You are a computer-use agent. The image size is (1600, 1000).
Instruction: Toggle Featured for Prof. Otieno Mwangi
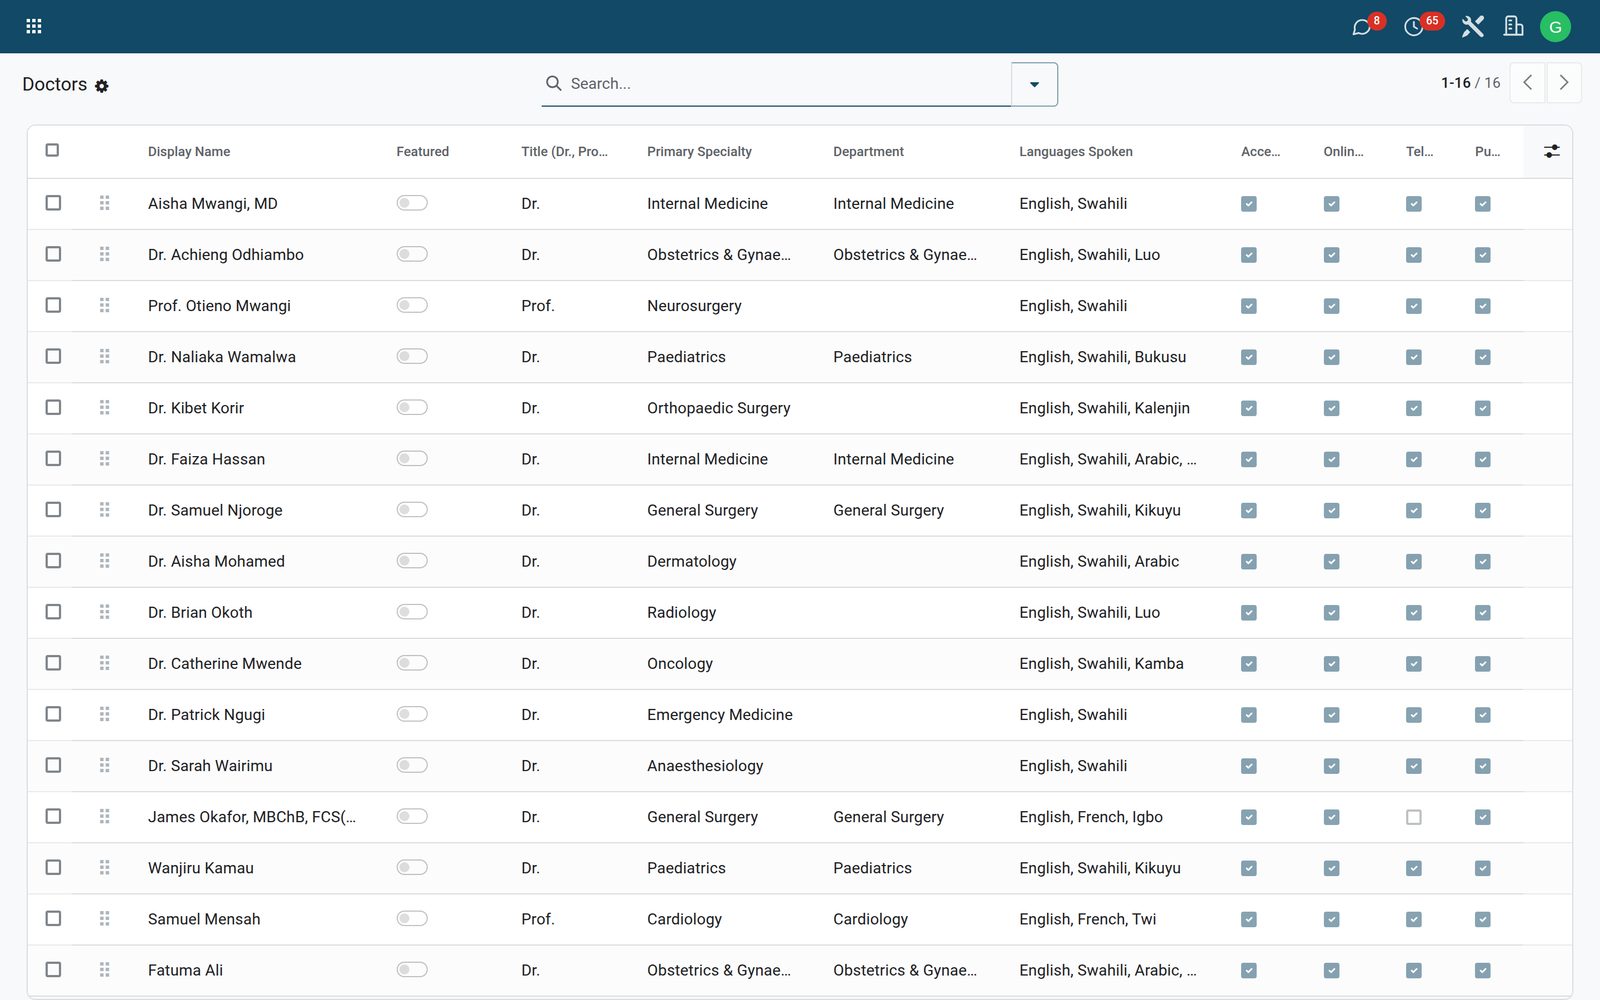pyautogui.click(x=412, y=305)
